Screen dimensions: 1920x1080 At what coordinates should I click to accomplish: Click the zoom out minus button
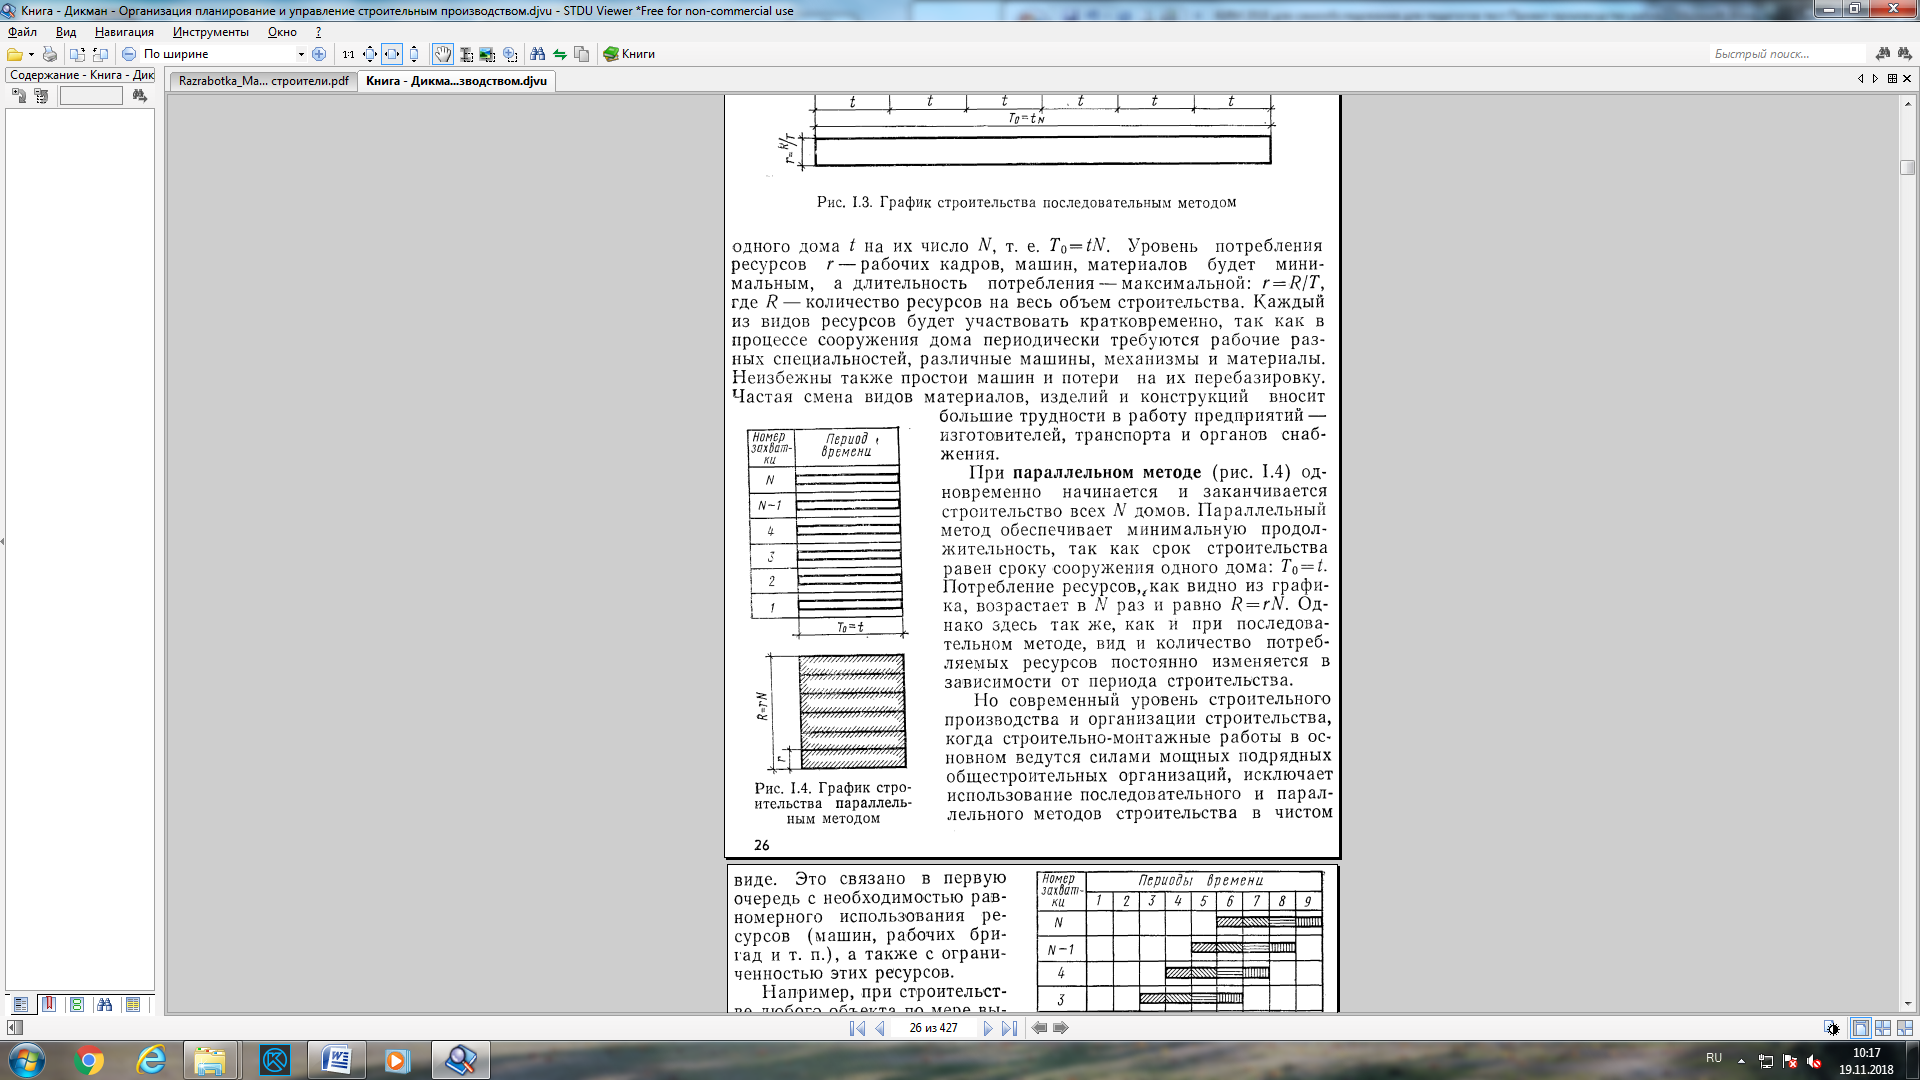coord(129,54)
